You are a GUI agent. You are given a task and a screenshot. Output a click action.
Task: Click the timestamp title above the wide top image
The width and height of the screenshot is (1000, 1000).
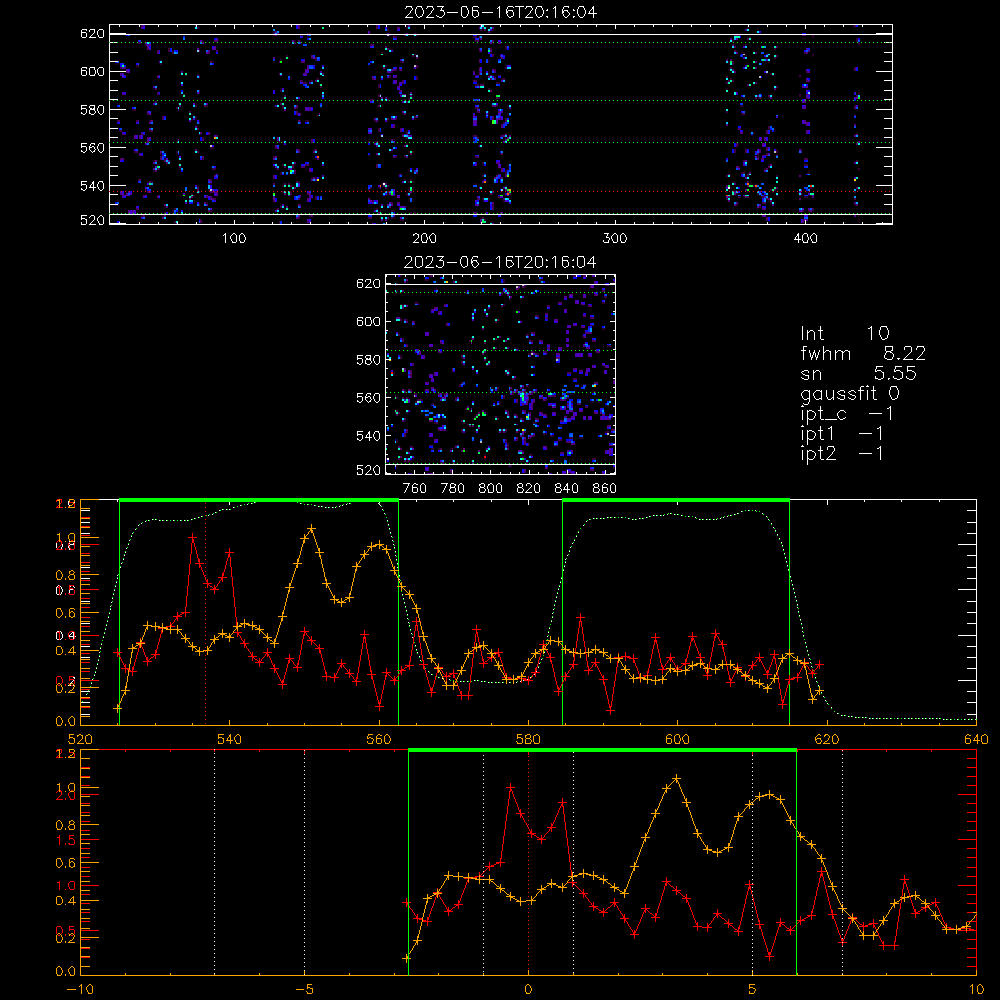pyautogui.click(x=501, y=12)
